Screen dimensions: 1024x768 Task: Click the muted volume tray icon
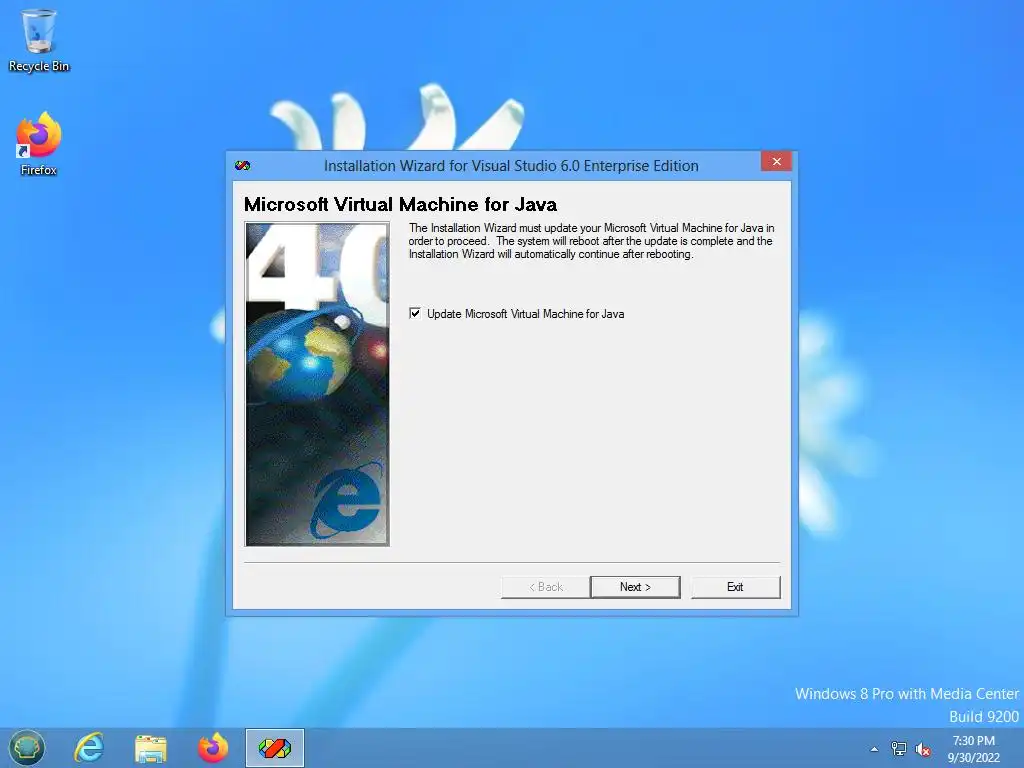pyautogui.click(x=923, y=749)
